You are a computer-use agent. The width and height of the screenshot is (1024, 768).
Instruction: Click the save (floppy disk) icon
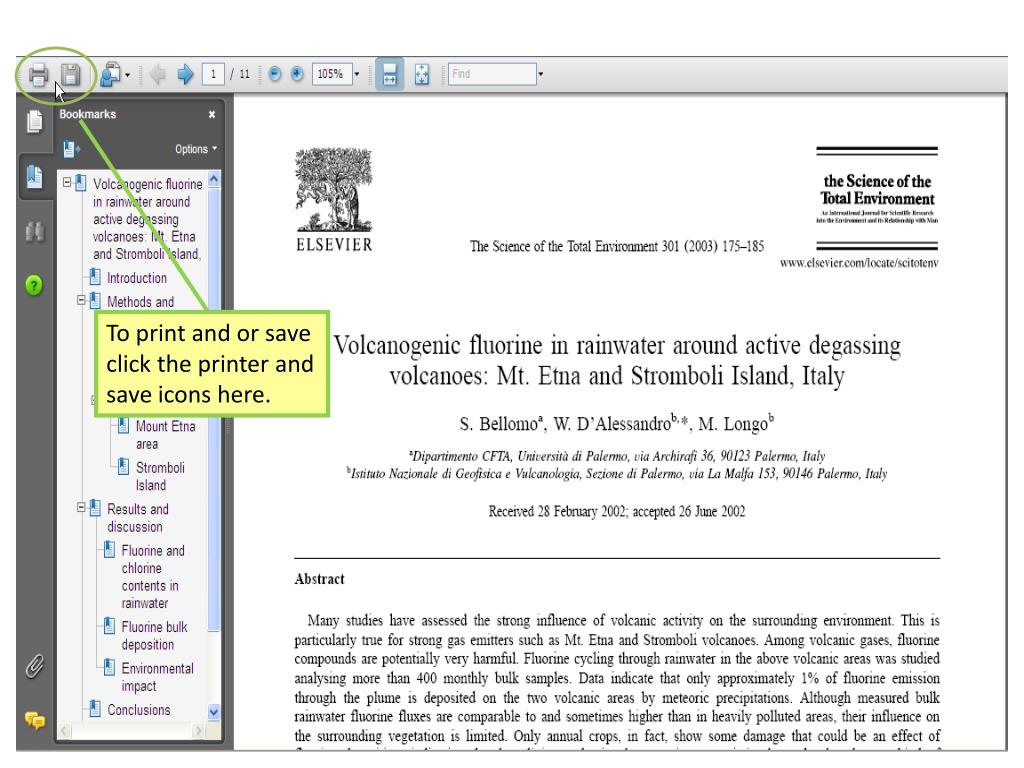pyautogui.click(x=71, y=75)
